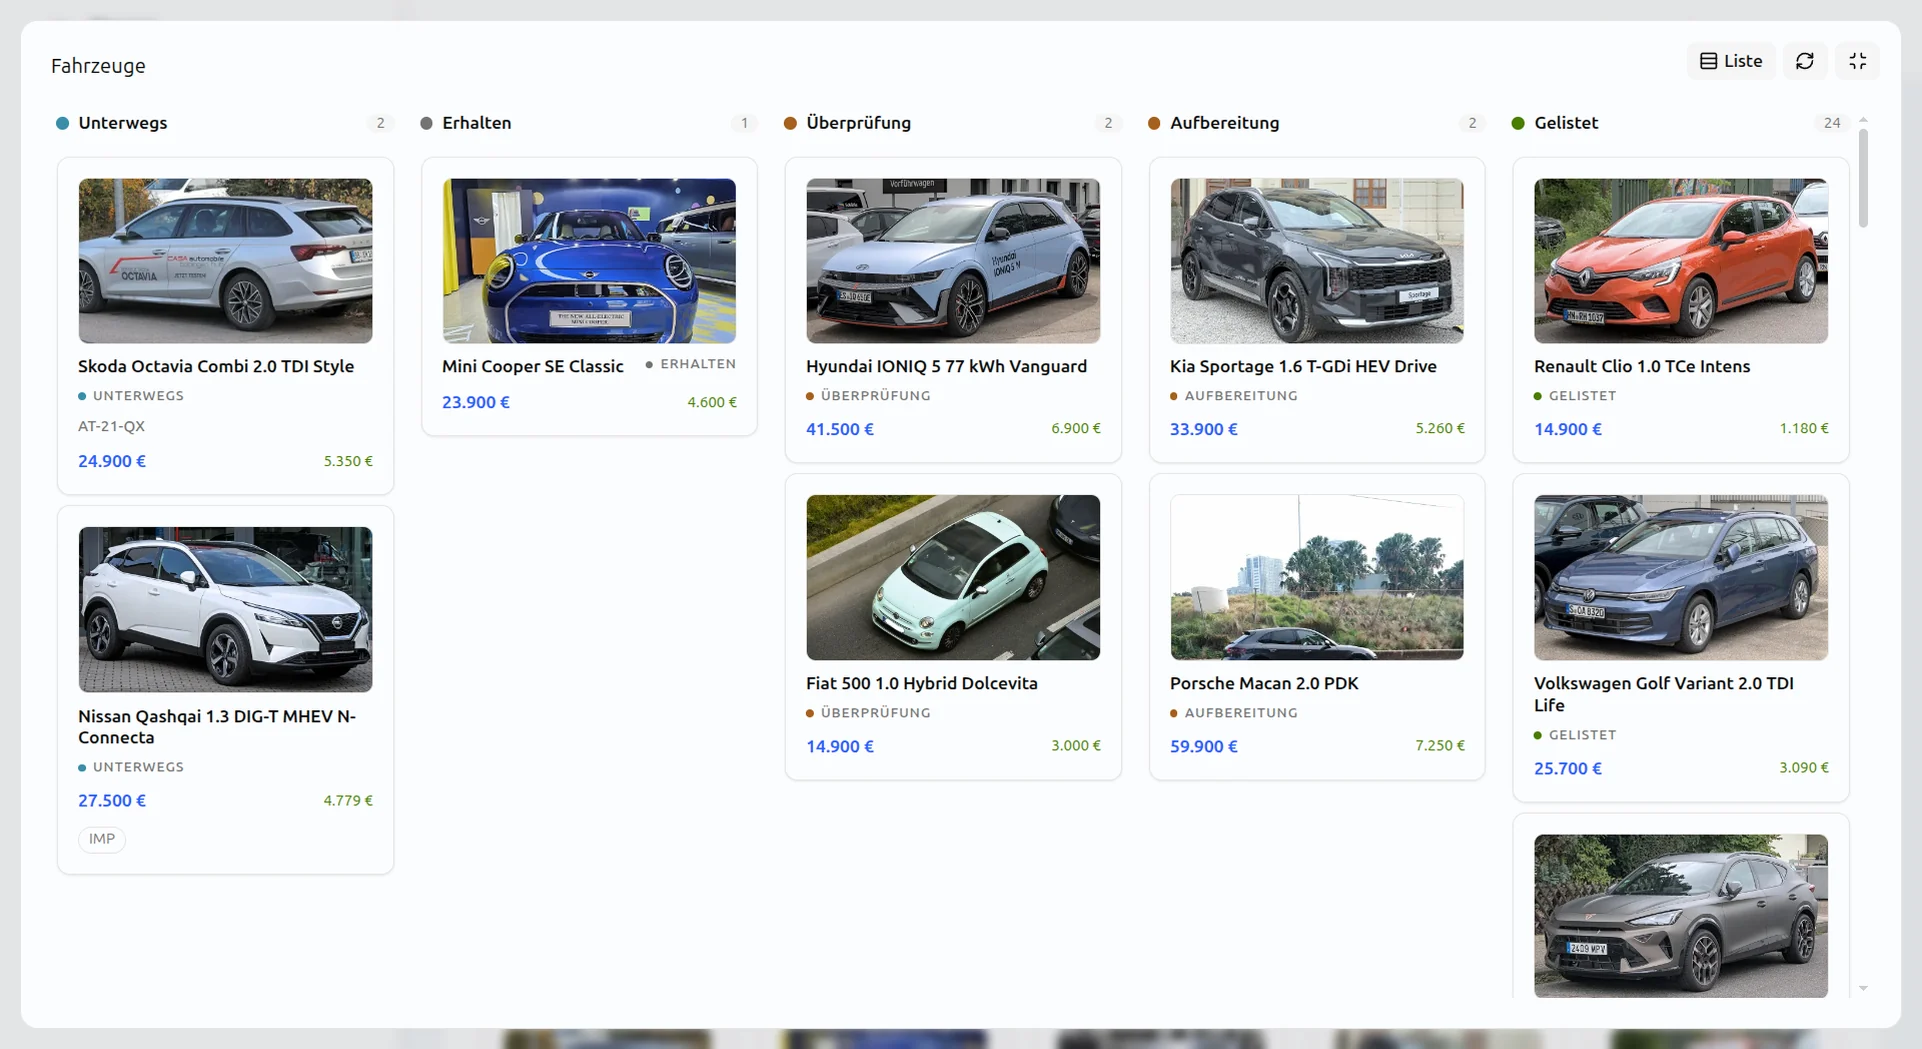1922x1049 pixels.
Task: Click the Mini Cooper price 23.900 €
Action: pos(476,402)
